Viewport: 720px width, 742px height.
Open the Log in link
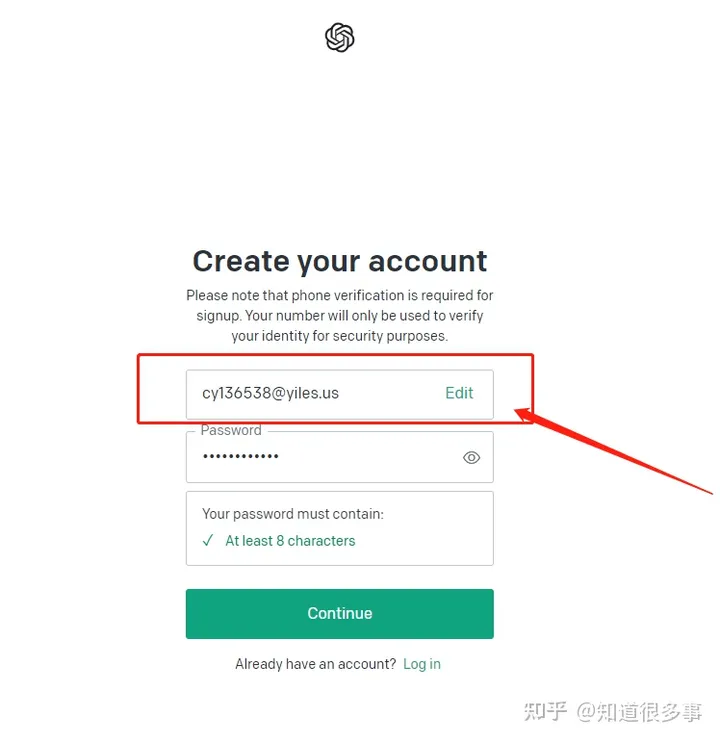tap(422, 664)
